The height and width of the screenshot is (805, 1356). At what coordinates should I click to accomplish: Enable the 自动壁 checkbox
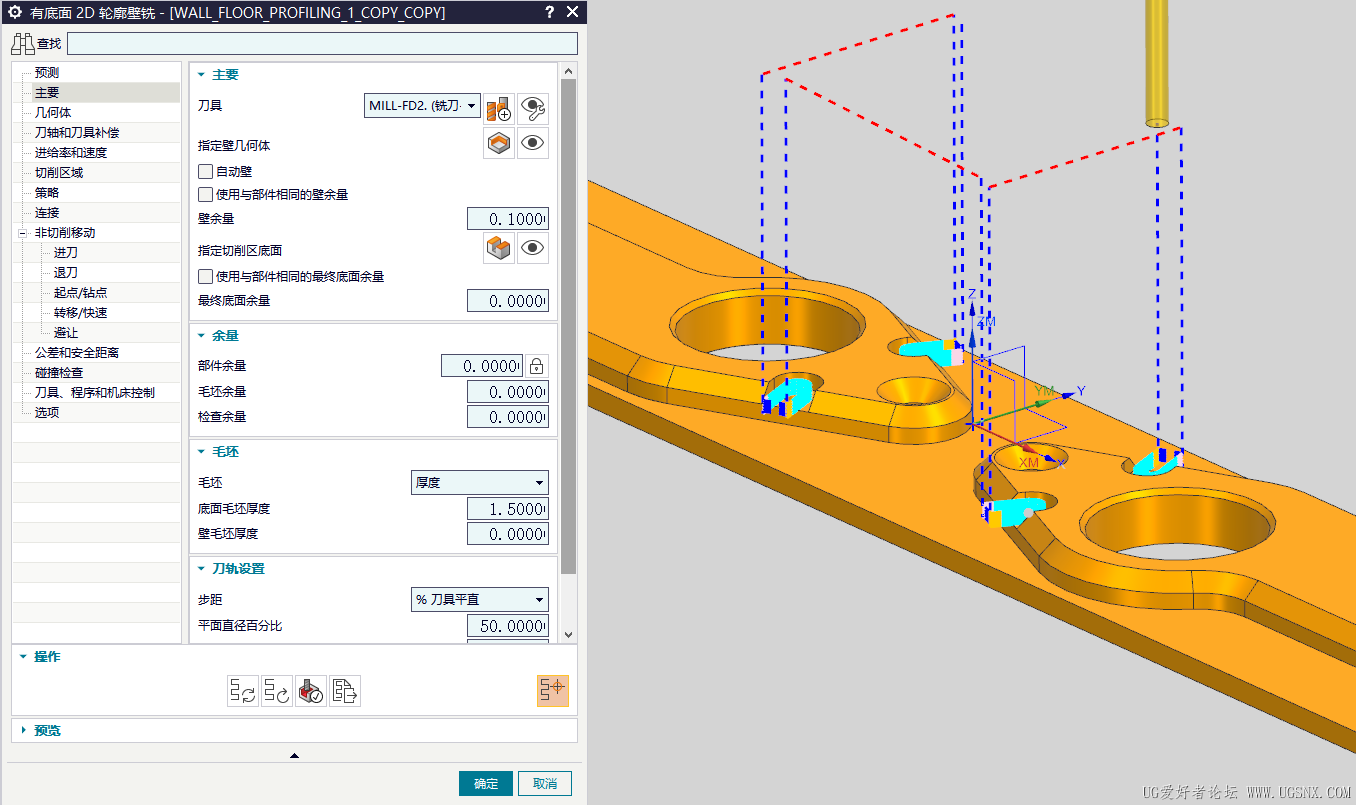(206, 172)
